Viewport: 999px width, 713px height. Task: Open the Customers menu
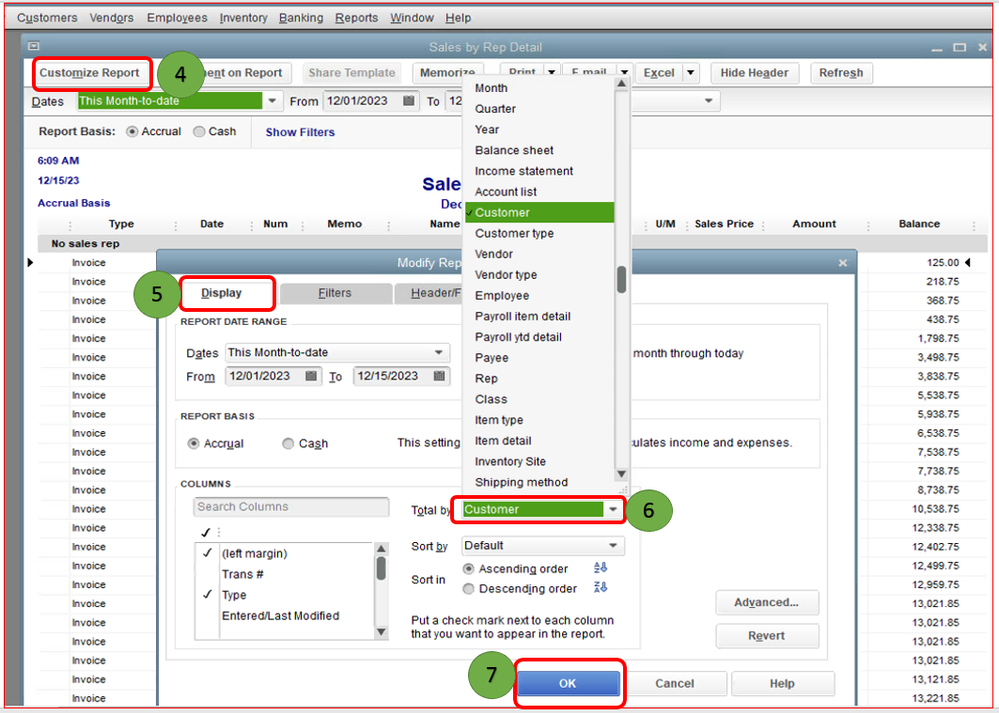point(47,18)
